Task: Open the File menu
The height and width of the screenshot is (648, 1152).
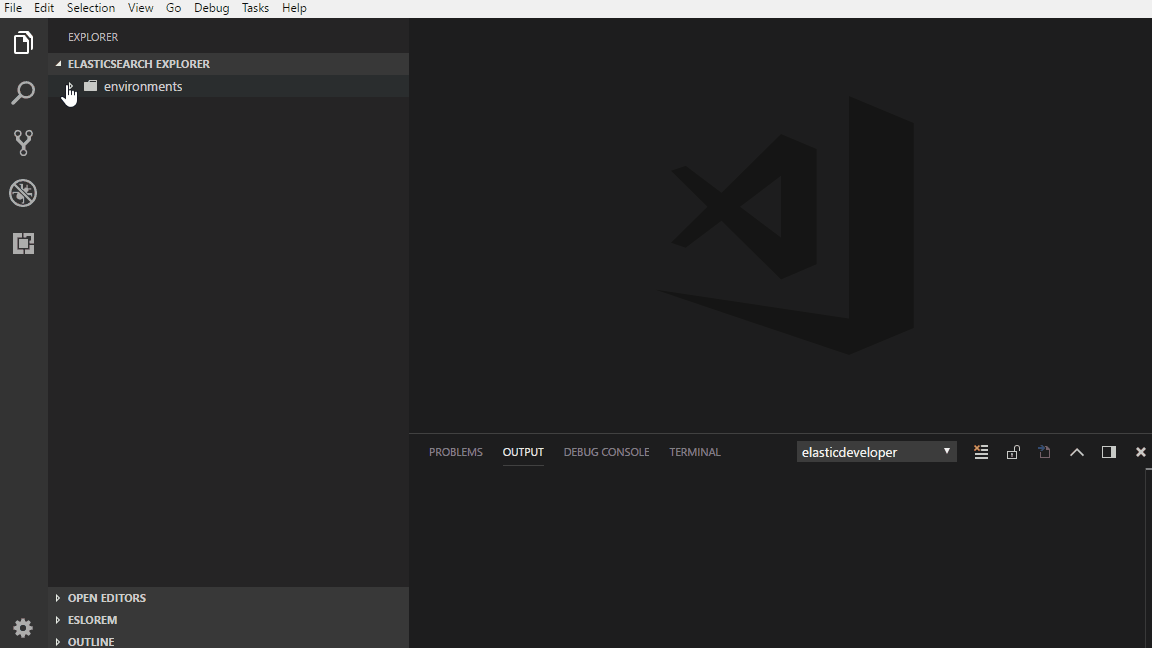Action: tap(12, 8)
